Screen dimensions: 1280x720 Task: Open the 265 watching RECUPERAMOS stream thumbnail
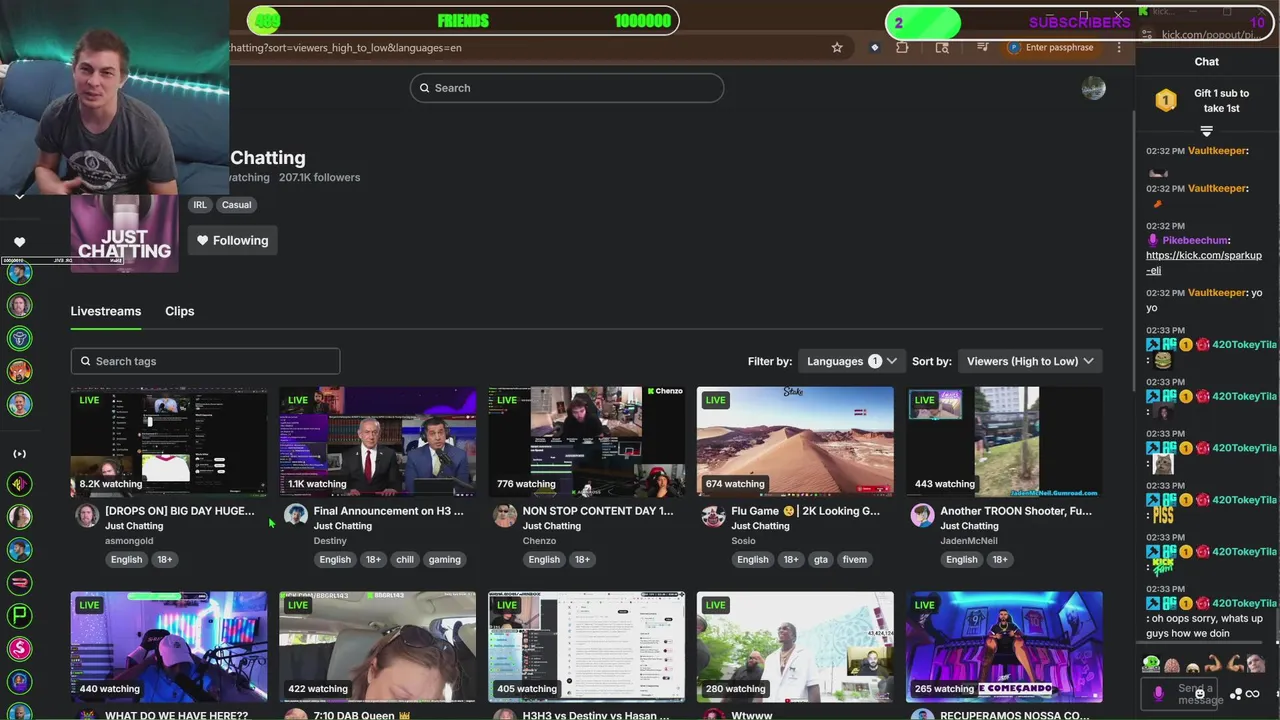click(1004, 647)
